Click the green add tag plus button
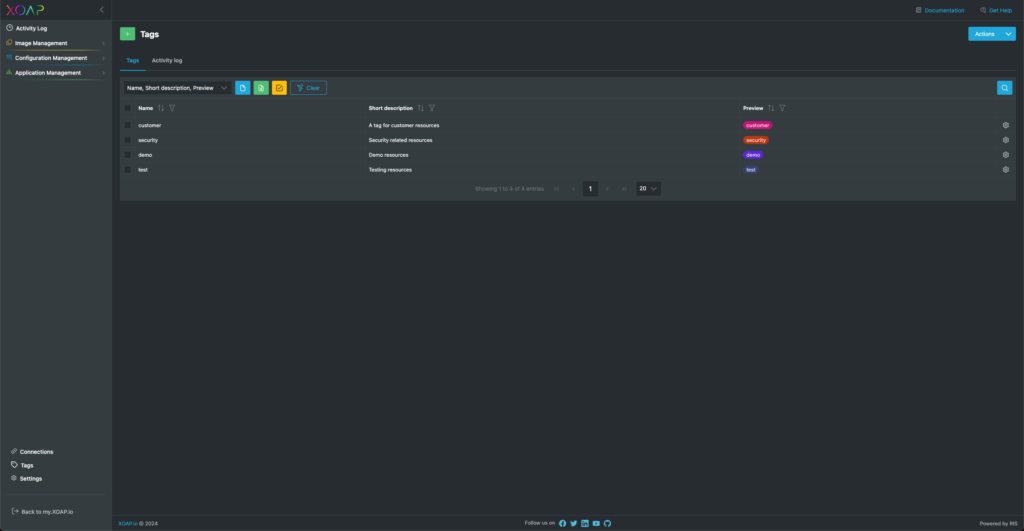The height and width of the screenshot is (531, 1024). (127, 34)
